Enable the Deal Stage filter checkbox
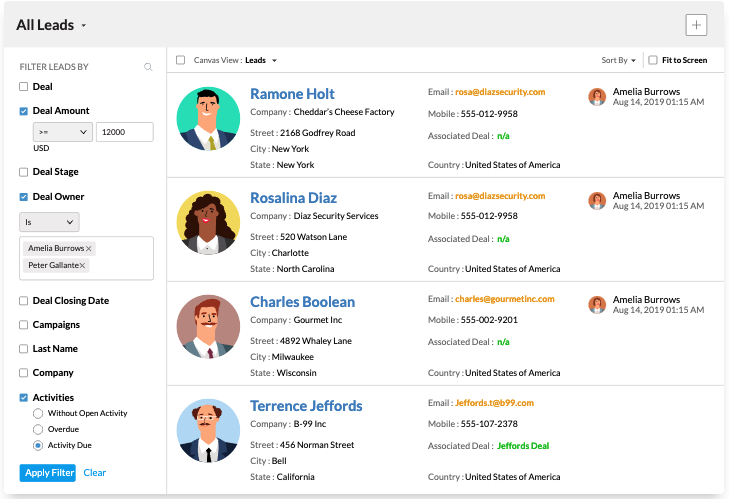 [x=24, y=172]
